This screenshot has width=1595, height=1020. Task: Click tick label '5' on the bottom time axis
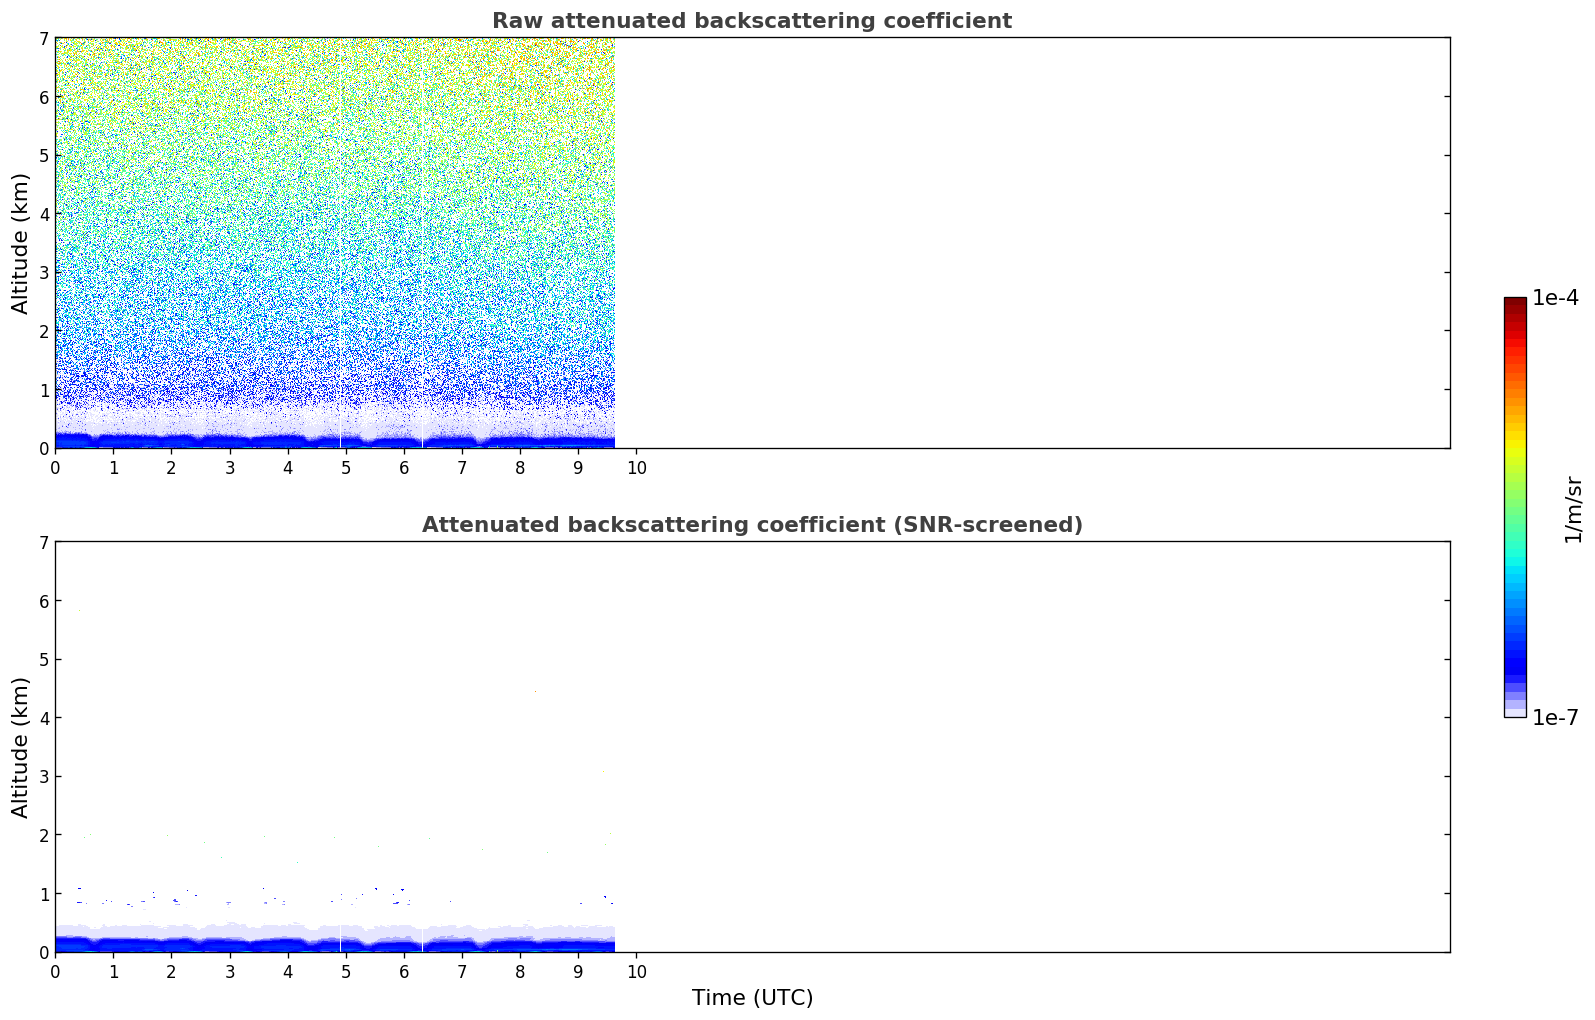(346, 972)
